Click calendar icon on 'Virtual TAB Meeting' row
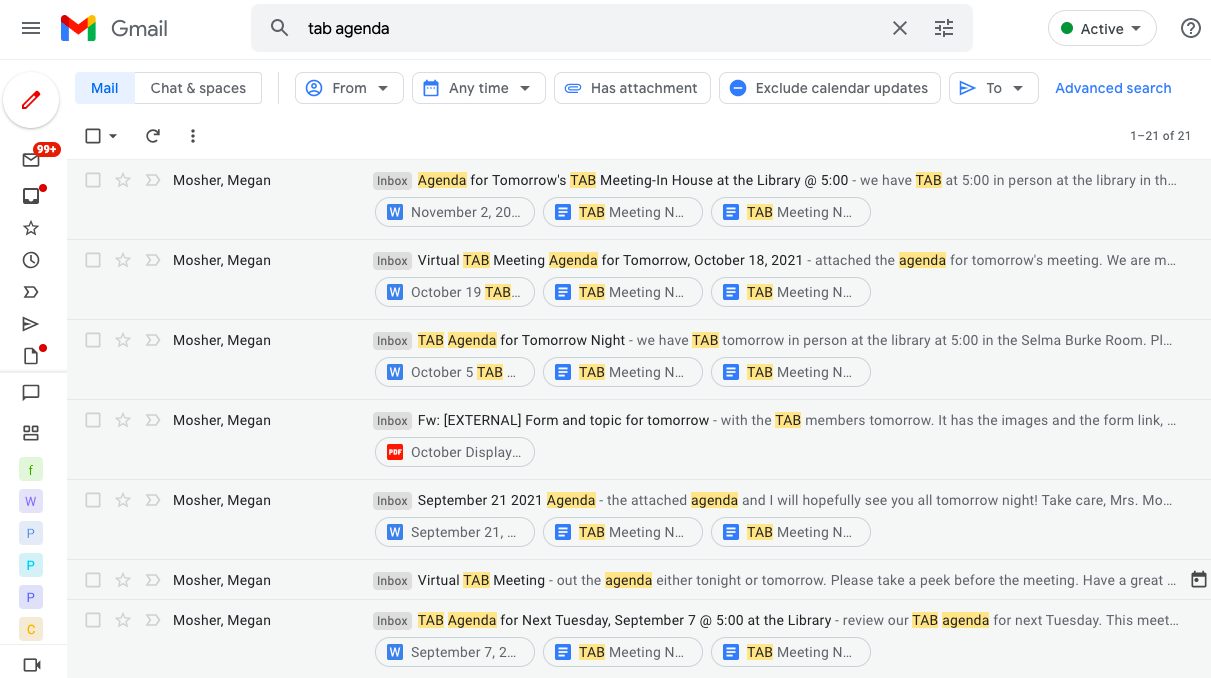The height and width of the screenshot is (678, 1211). coord(1199,580)
